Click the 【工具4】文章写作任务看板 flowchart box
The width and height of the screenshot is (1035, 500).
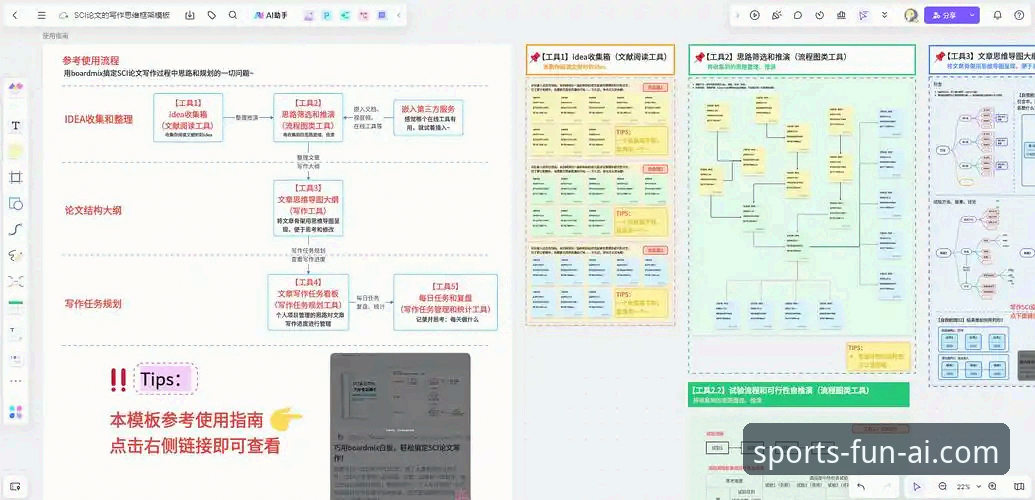(308, 303)
